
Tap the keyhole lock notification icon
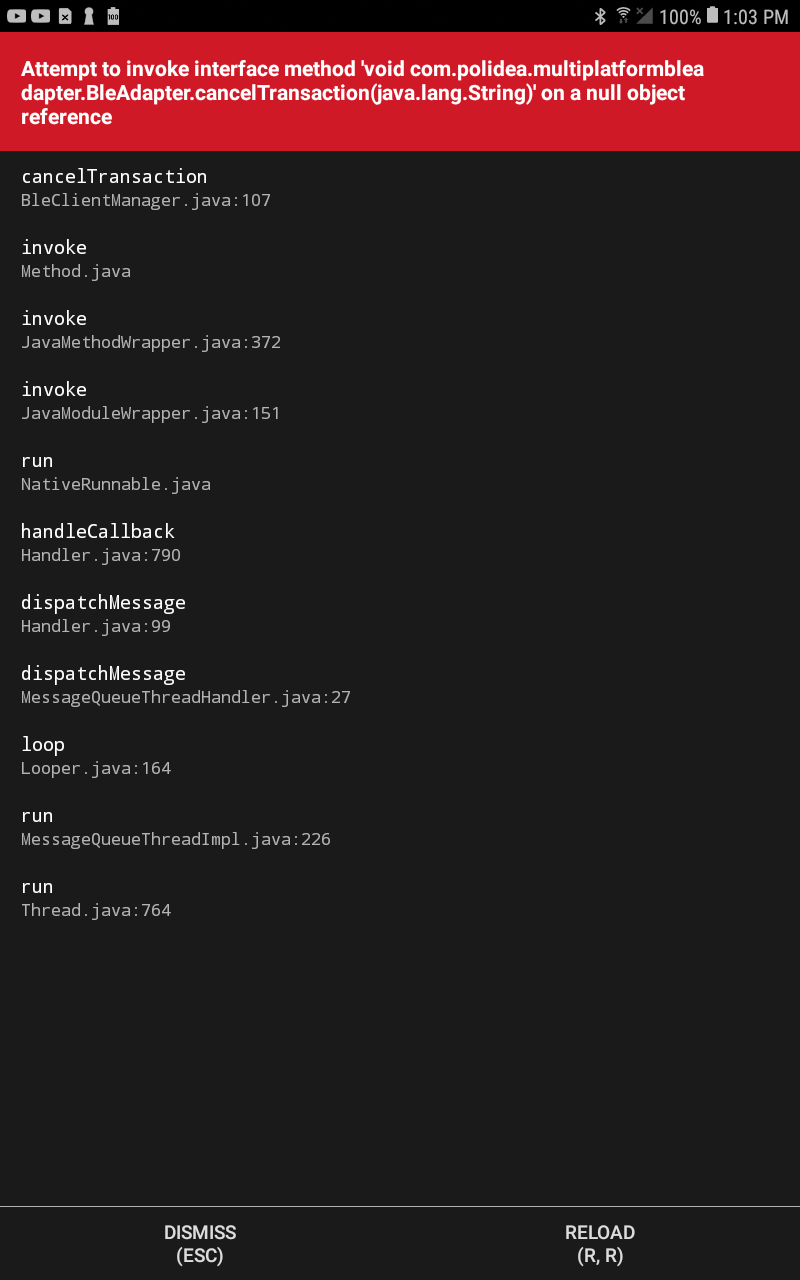point(89,16)
